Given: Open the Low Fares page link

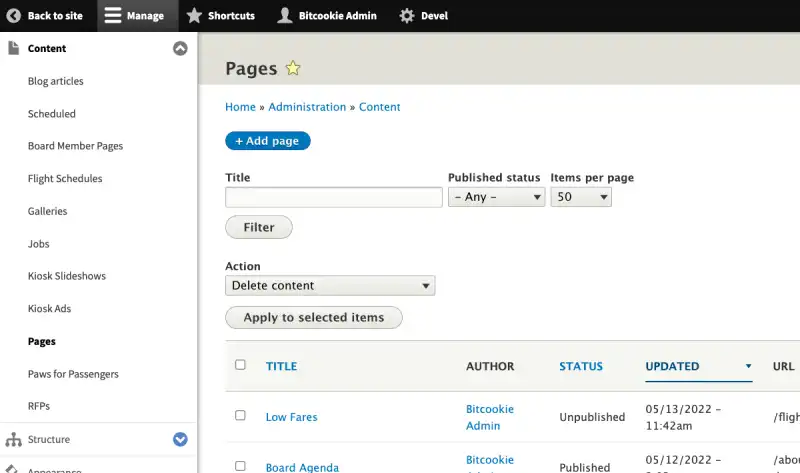Looking at the screenshot, I should coord(291,417).
